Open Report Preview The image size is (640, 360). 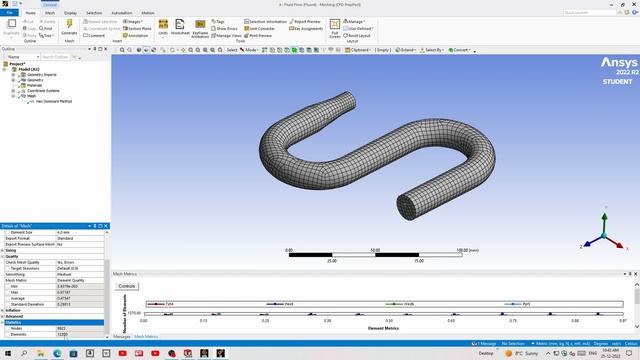pyautogui.click(x=305, y=21)
